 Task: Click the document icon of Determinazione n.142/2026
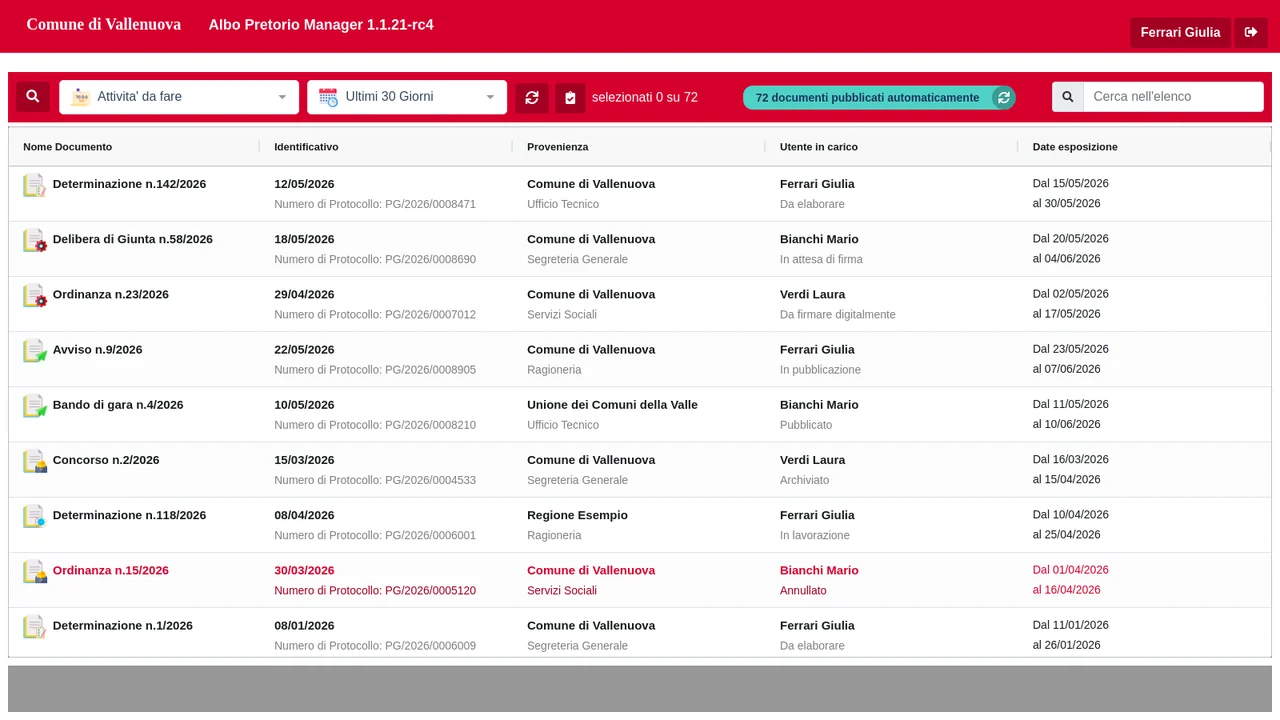(35, 185)
